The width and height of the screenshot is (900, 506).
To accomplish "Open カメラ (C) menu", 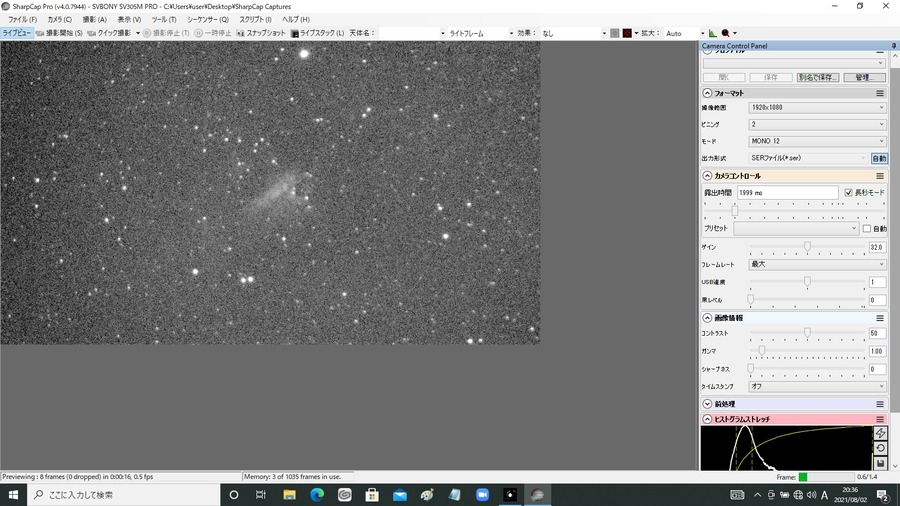I will pyautogui.click(x=60, y=20).
